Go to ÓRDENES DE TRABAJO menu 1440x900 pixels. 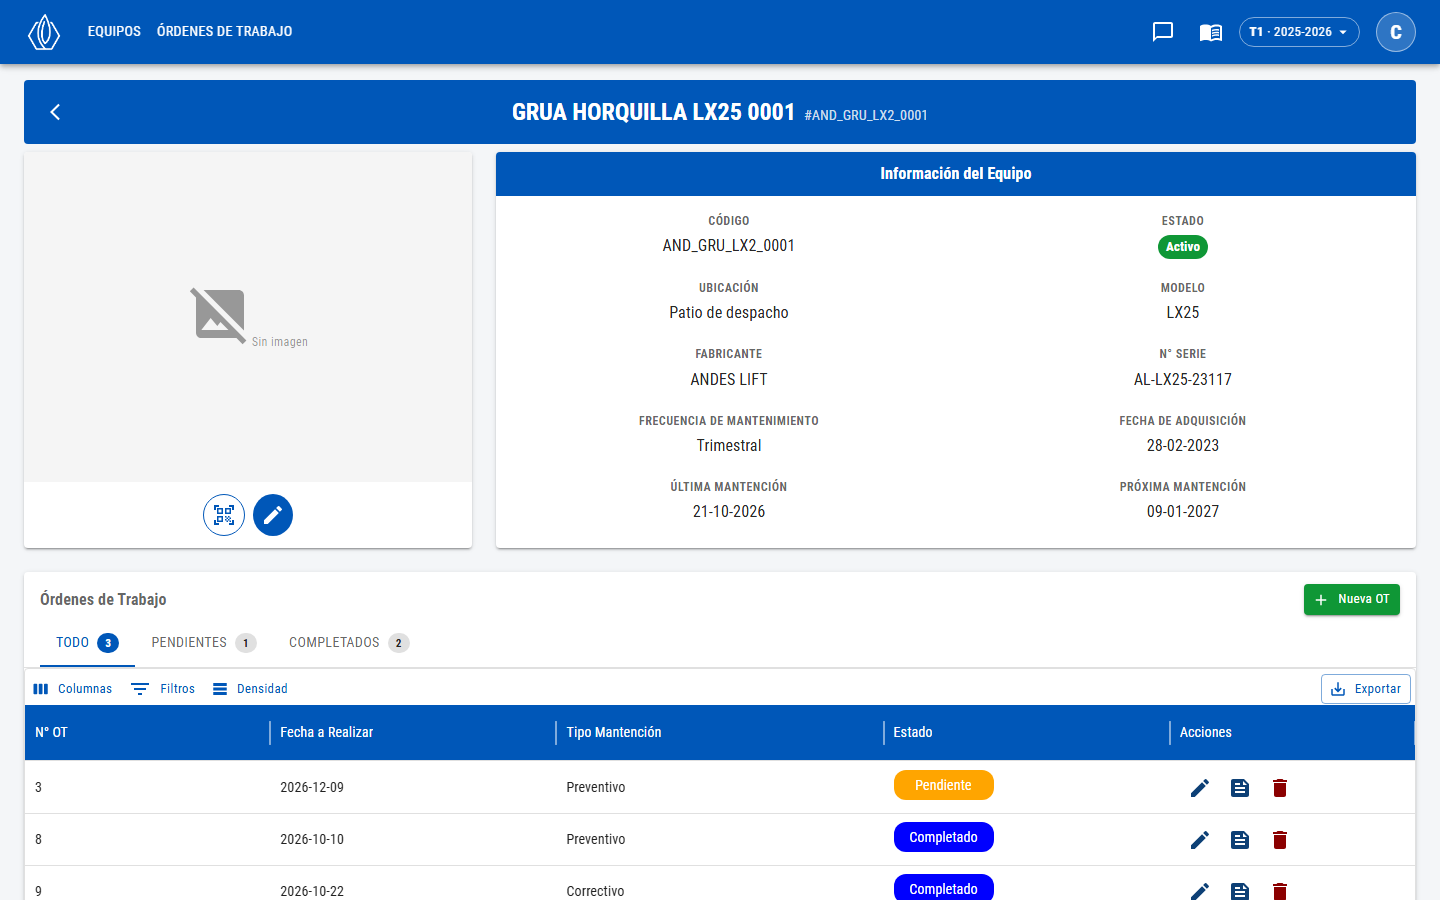point(225,32)
